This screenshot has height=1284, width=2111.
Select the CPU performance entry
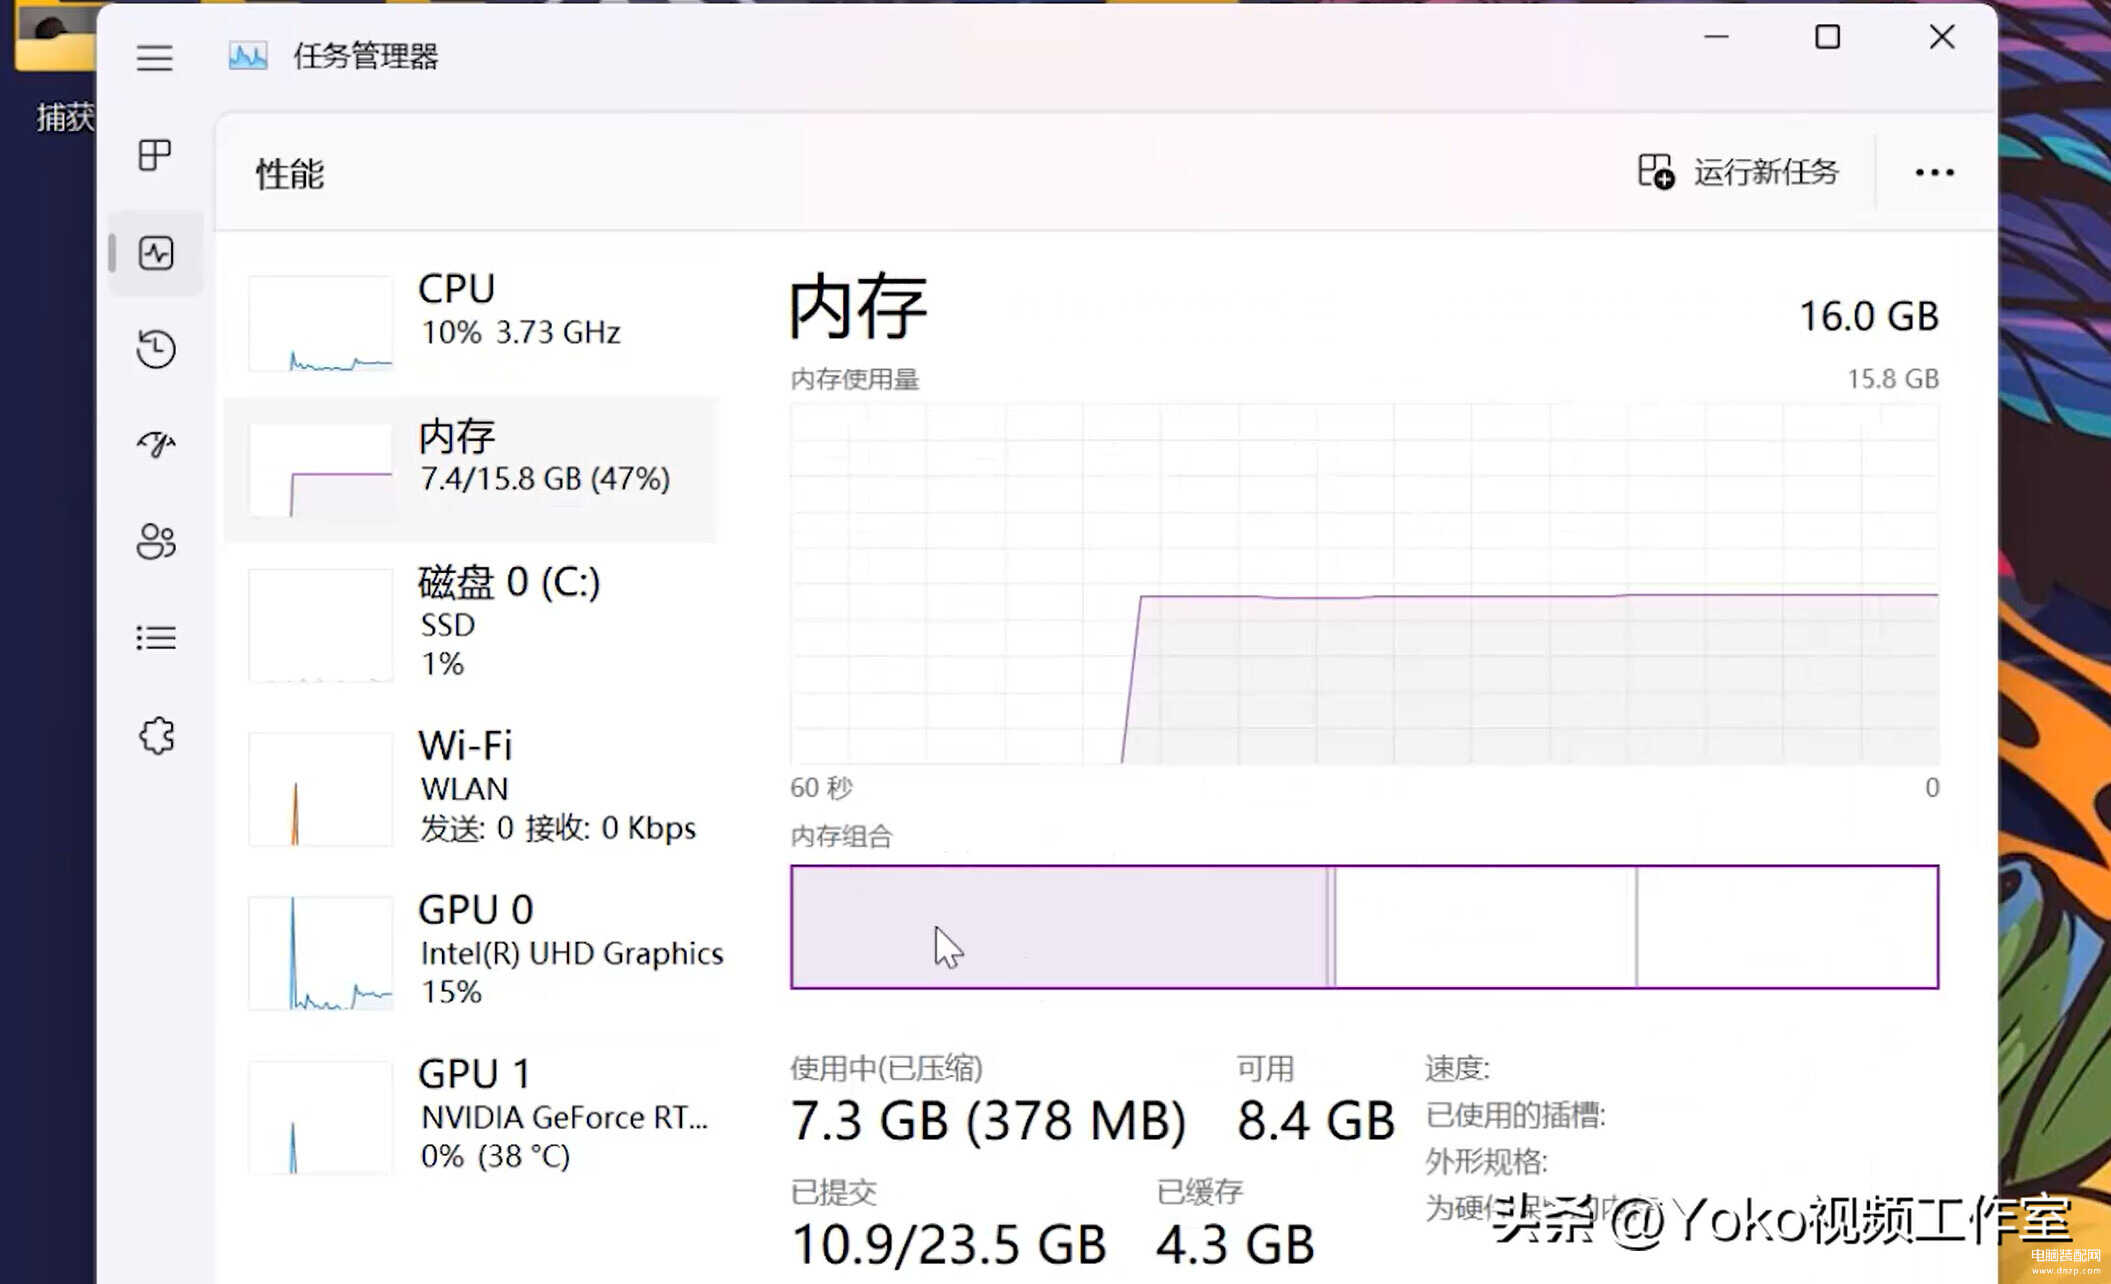(471, 321)
